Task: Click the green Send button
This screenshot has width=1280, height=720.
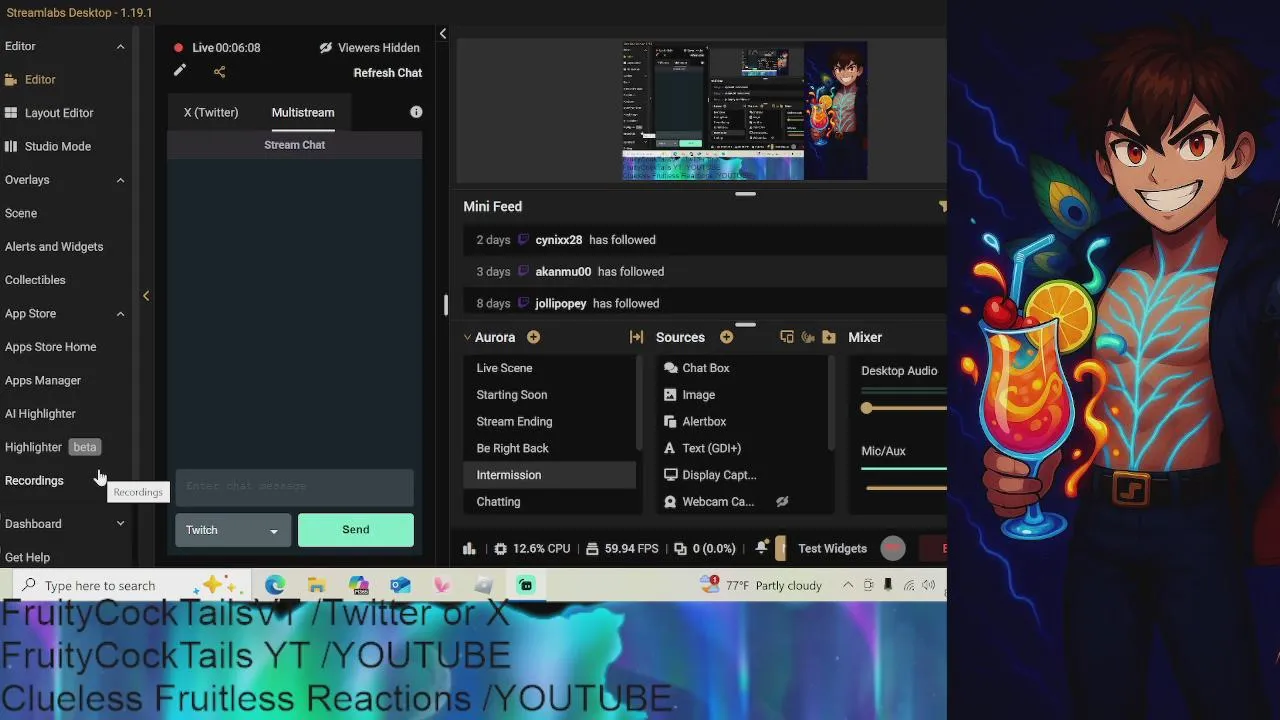Action: pos(356,530)
